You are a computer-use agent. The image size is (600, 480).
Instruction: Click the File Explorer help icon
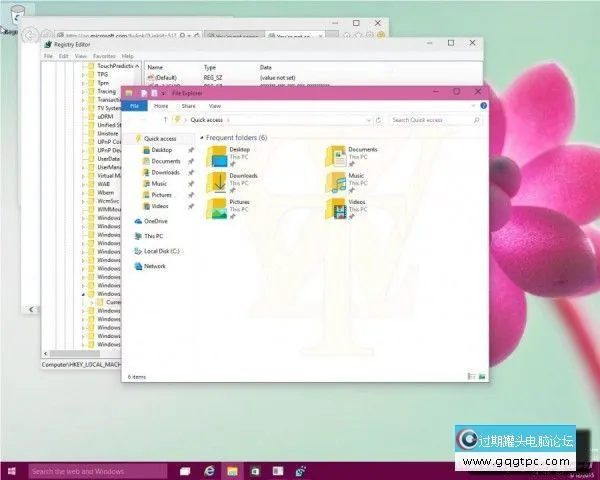click(x=483, y=104)
